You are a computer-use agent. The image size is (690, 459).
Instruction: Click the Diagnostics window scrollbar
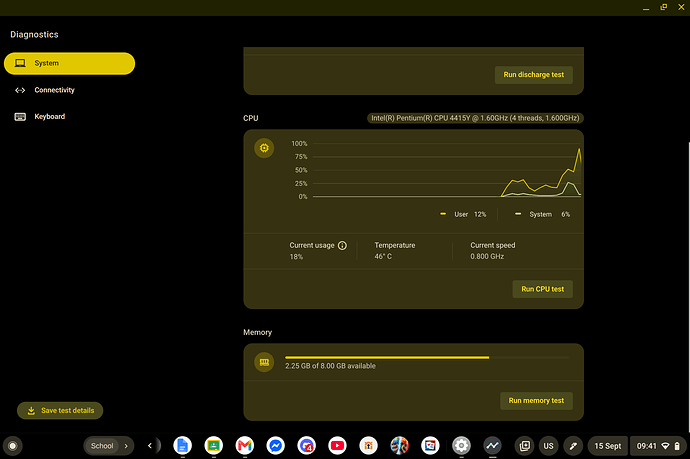pyautogui.click(x=688, y=286)
